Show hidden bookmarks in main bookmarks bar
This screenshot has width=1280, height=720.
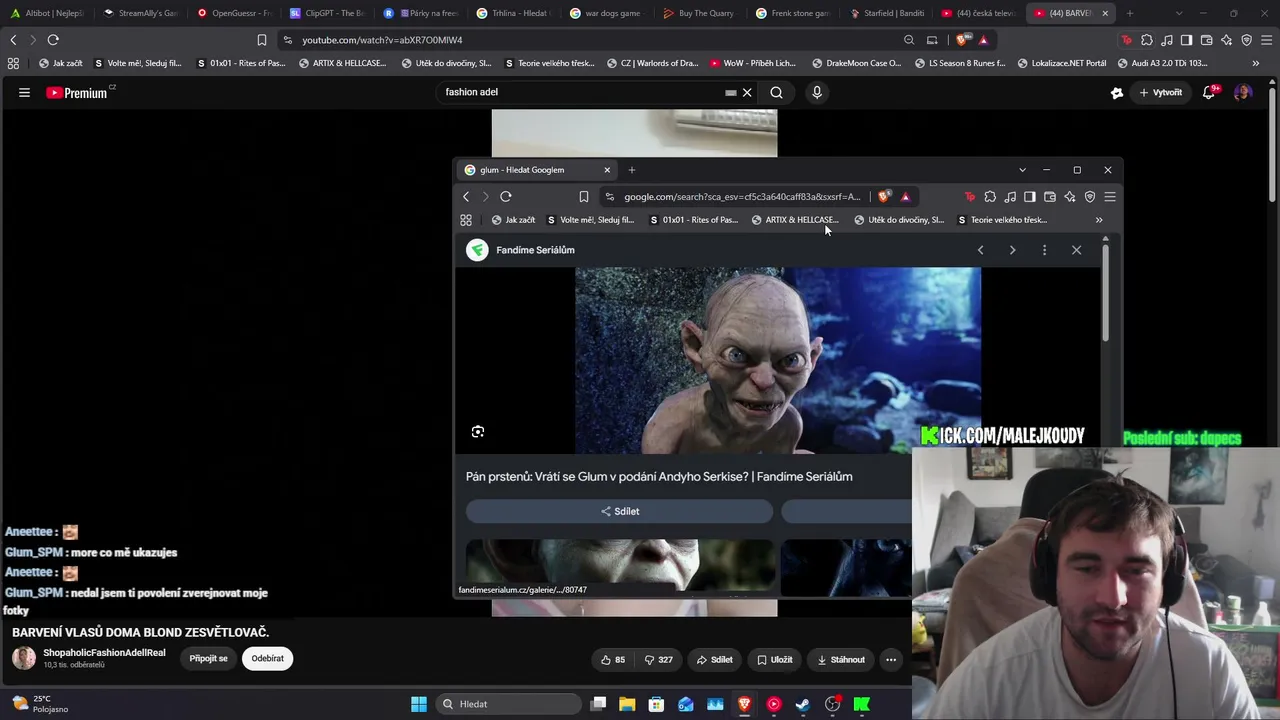[1256, 63]
